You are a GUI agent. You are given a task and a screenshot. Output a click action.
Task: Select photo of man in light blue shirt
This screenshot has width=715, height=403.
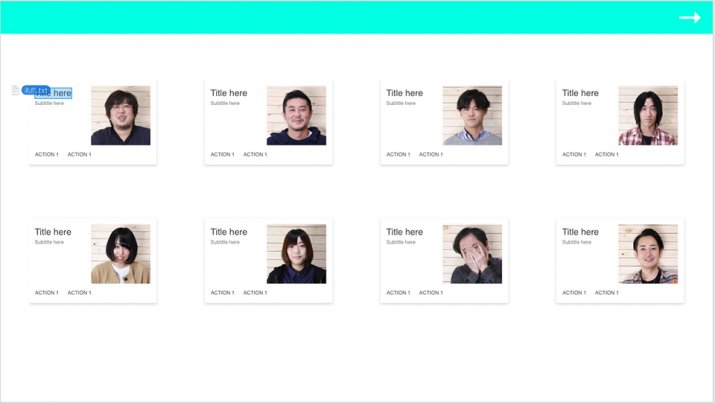click(x=472, y=115)
